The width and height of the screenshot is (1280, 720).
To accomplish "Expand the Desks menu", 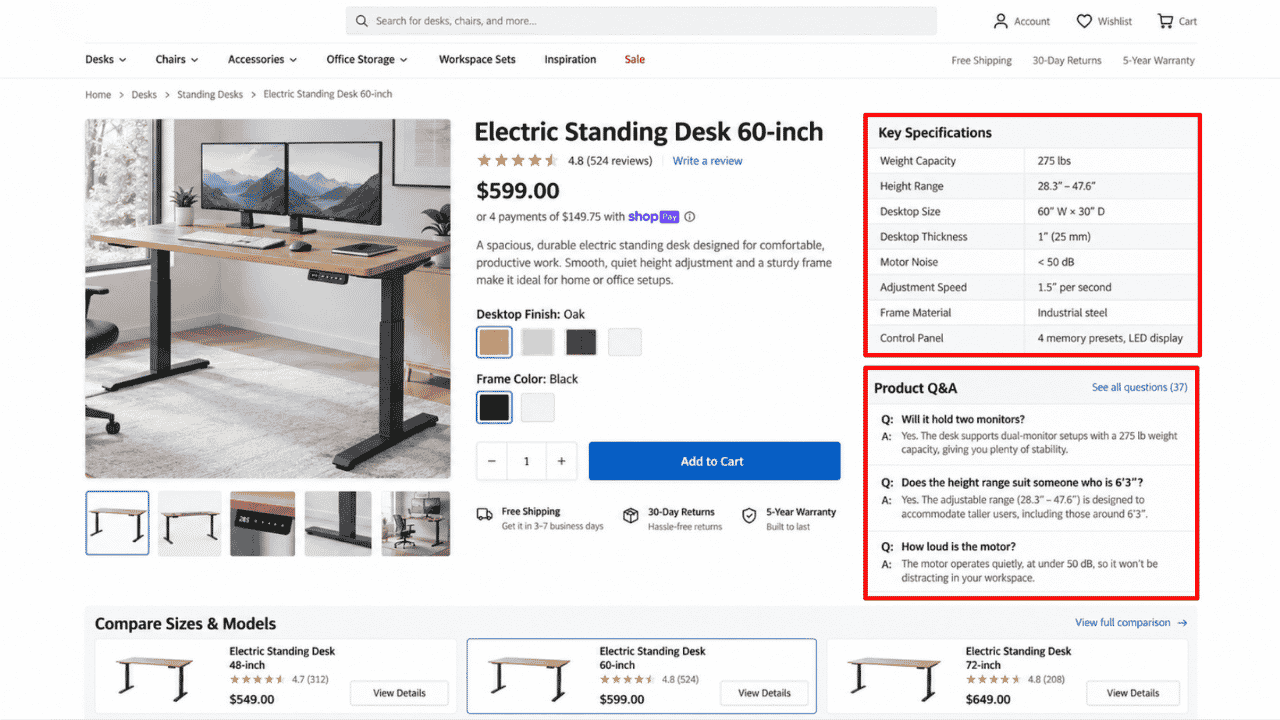I will 105,60.
